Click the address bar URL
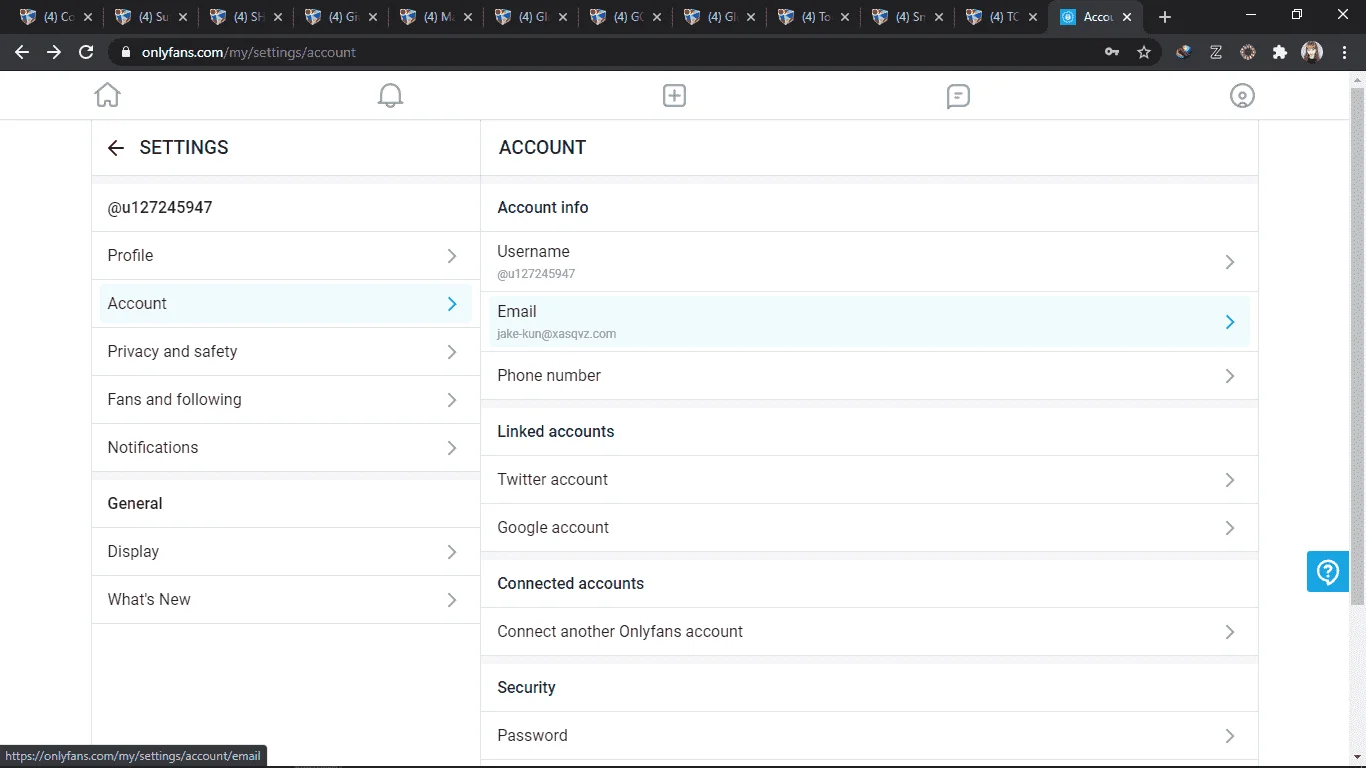Image resolution: width=1366 pixels, height=768 pixels. tap(248, 52)
